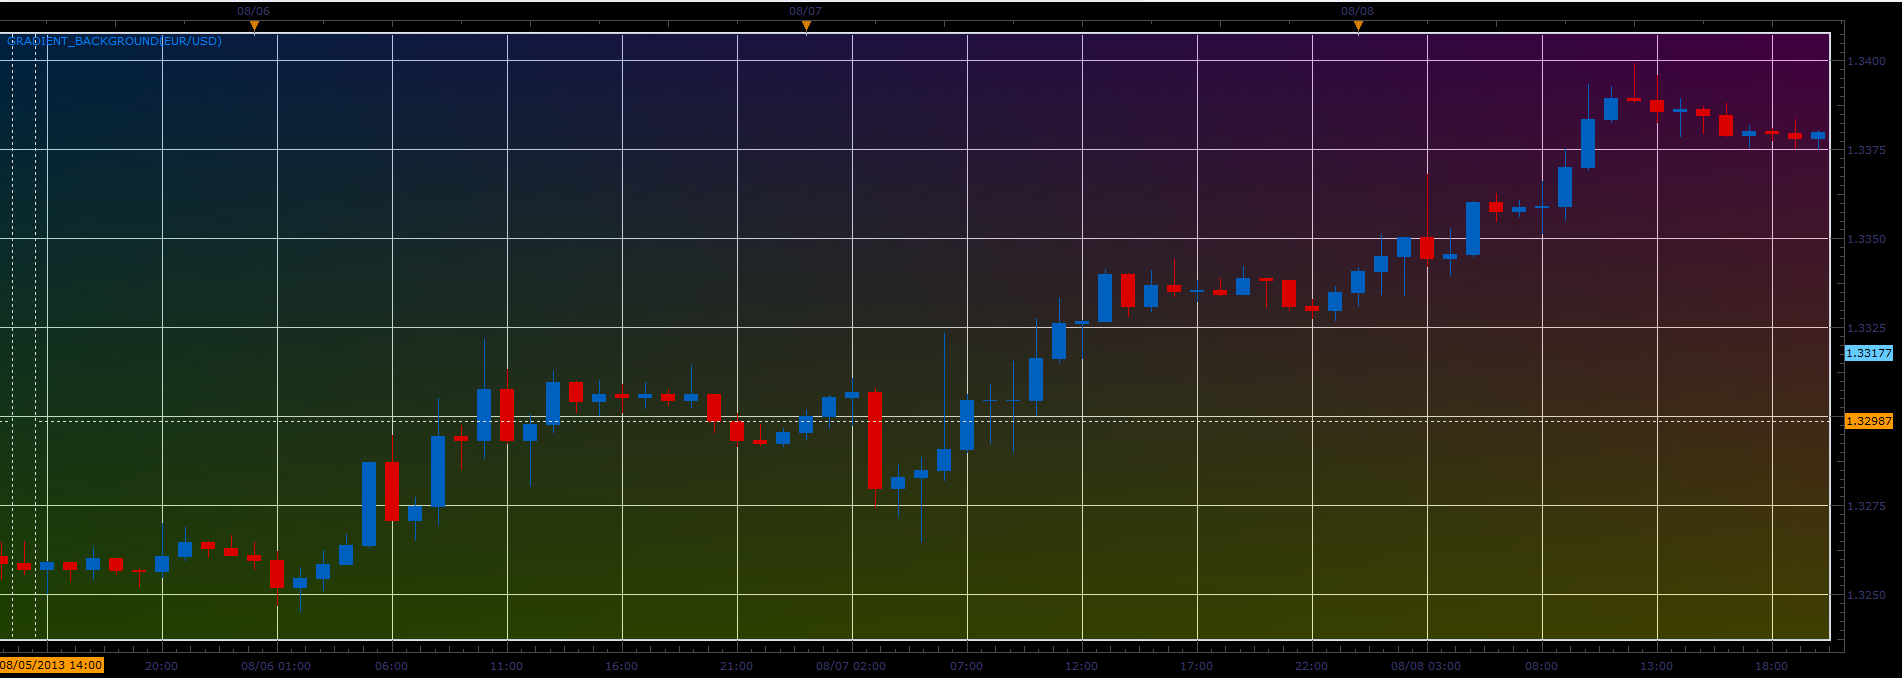The width and height of the screenshot is (1902, 678).
Task: Click the 08/06 01:00 time axis label
Action: (x=276, y=666)
